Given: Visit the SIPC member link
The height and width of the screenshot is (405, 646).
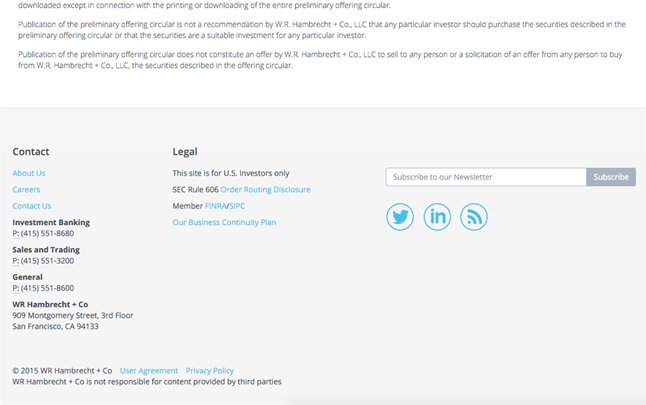Looking at the screenshot, I should point(237,206).
